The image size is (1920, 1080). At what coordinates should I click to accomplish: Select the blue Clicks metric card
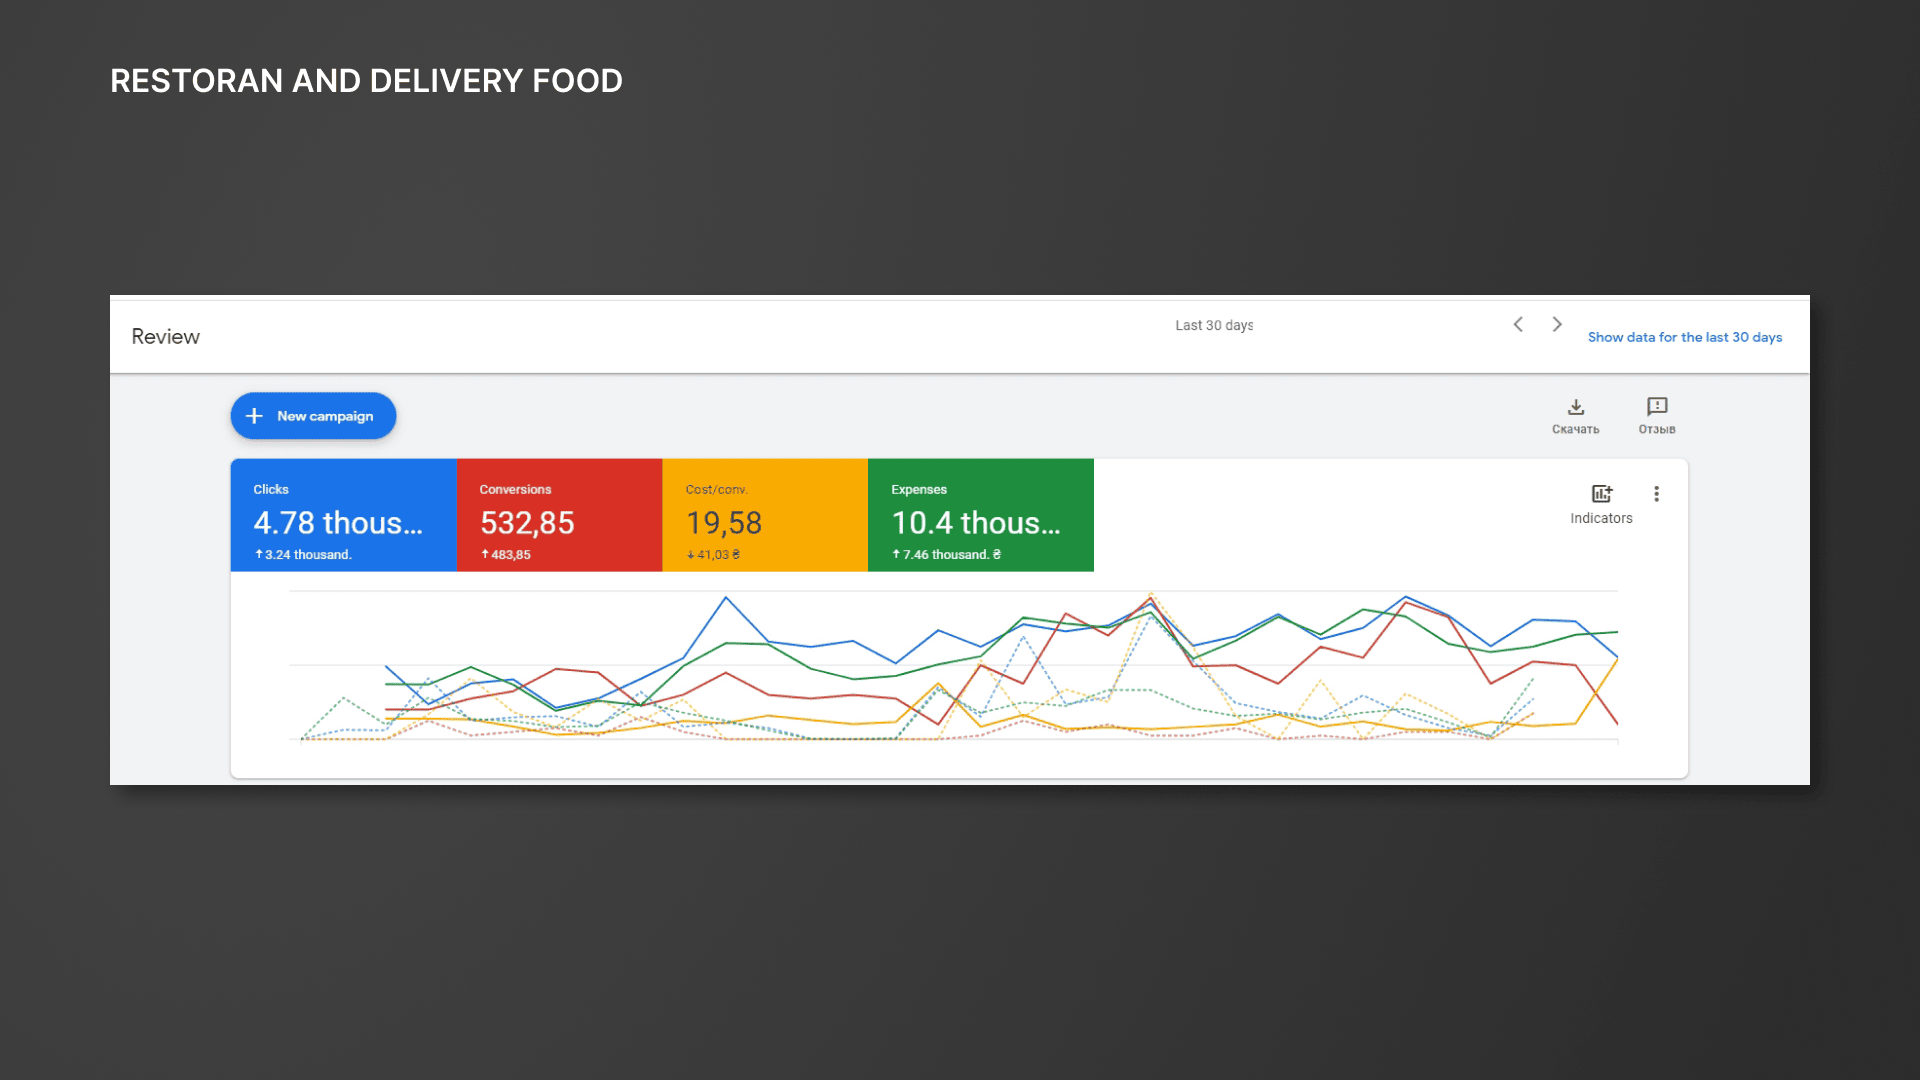click(344, 515)
